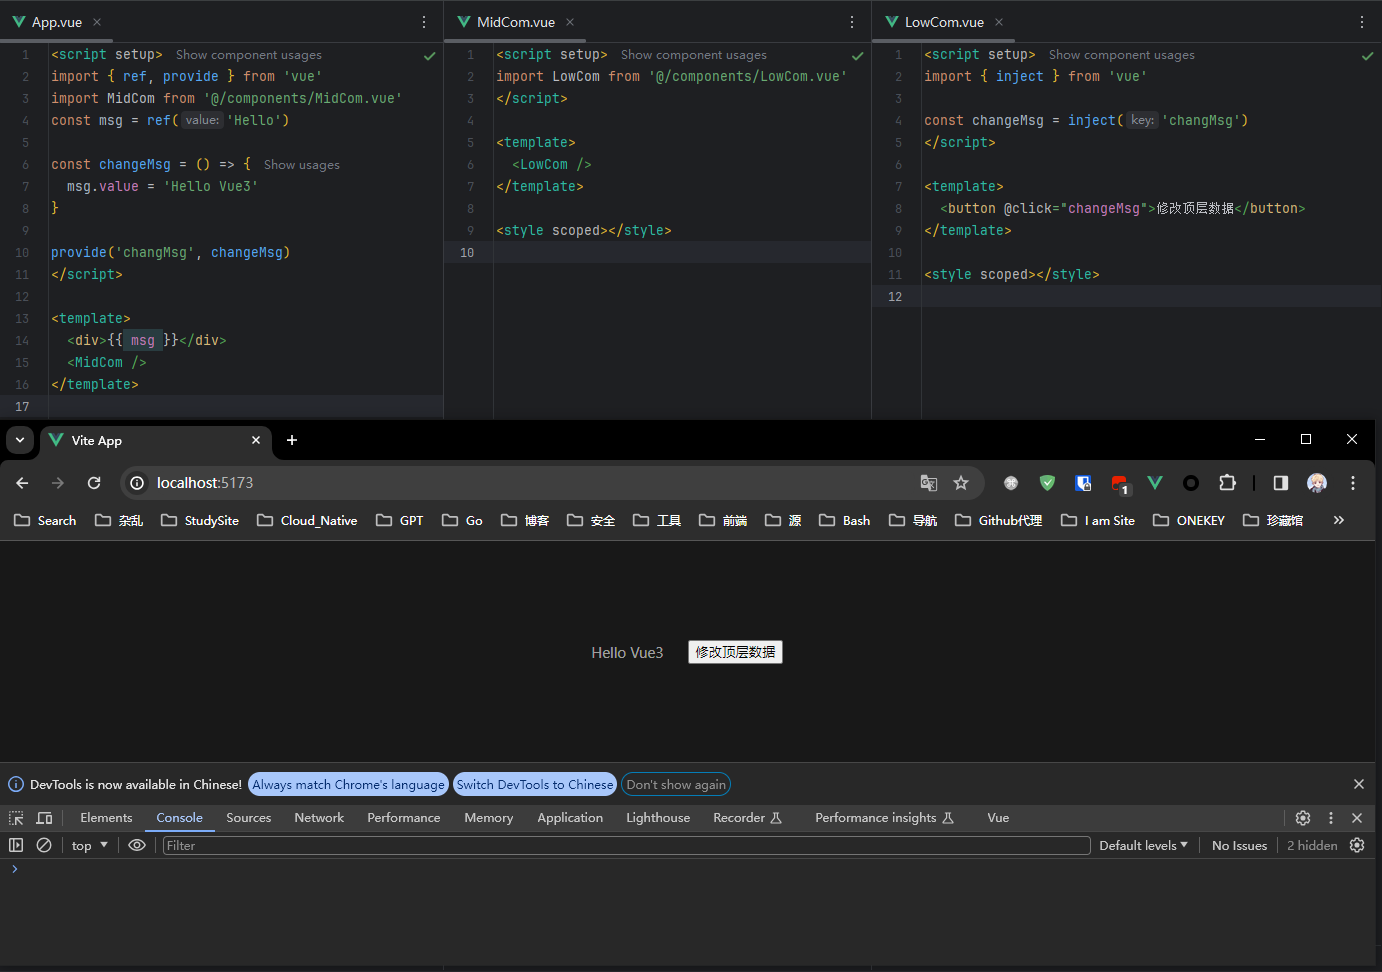The image size is (1382, 972).
Task: Close the App.vue editor tab
Action: tap(97, 22)
